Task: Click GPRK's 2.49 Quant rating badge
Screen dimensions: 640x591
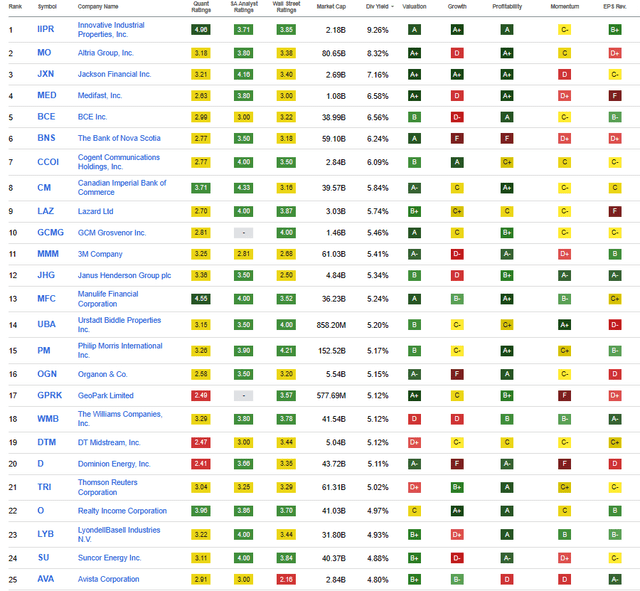Action: click(x=201, y=395)
